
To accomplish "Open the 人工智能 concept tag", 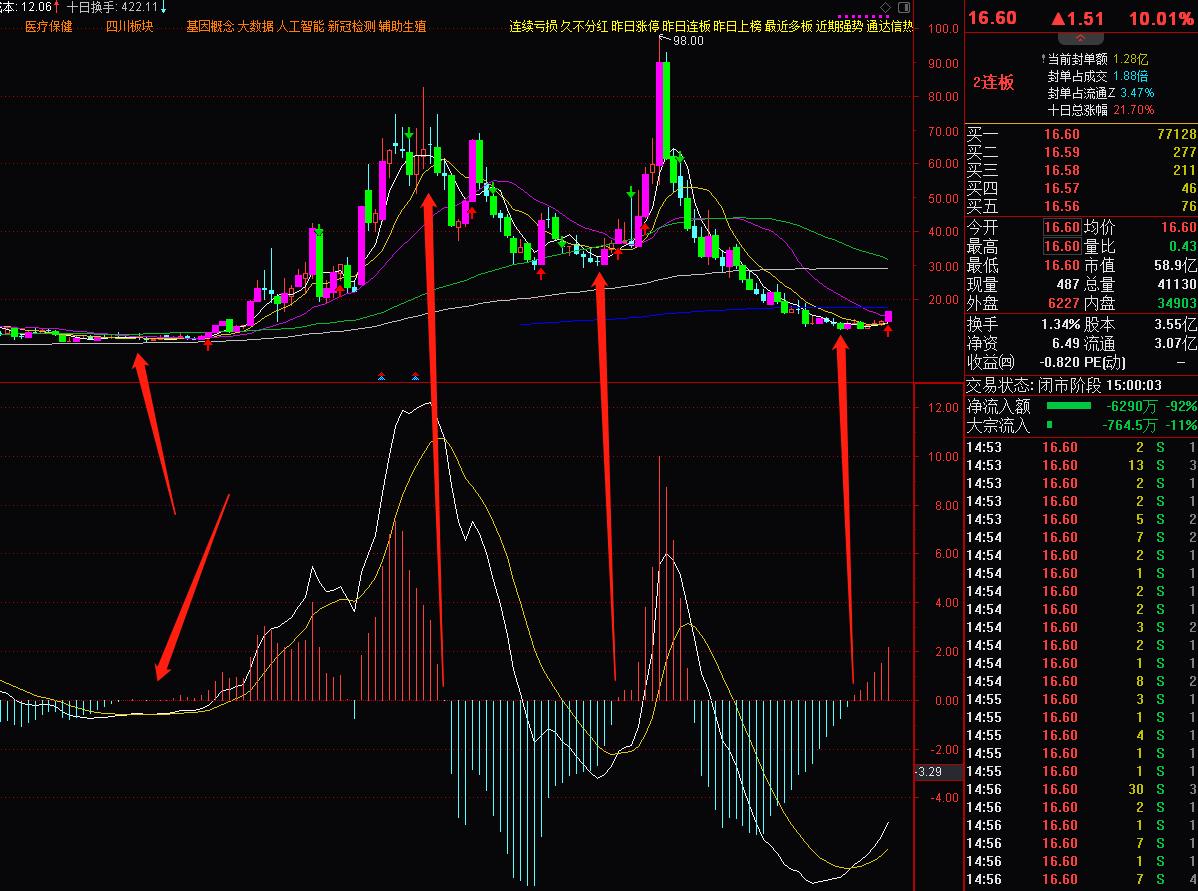I will click(300, 26).
